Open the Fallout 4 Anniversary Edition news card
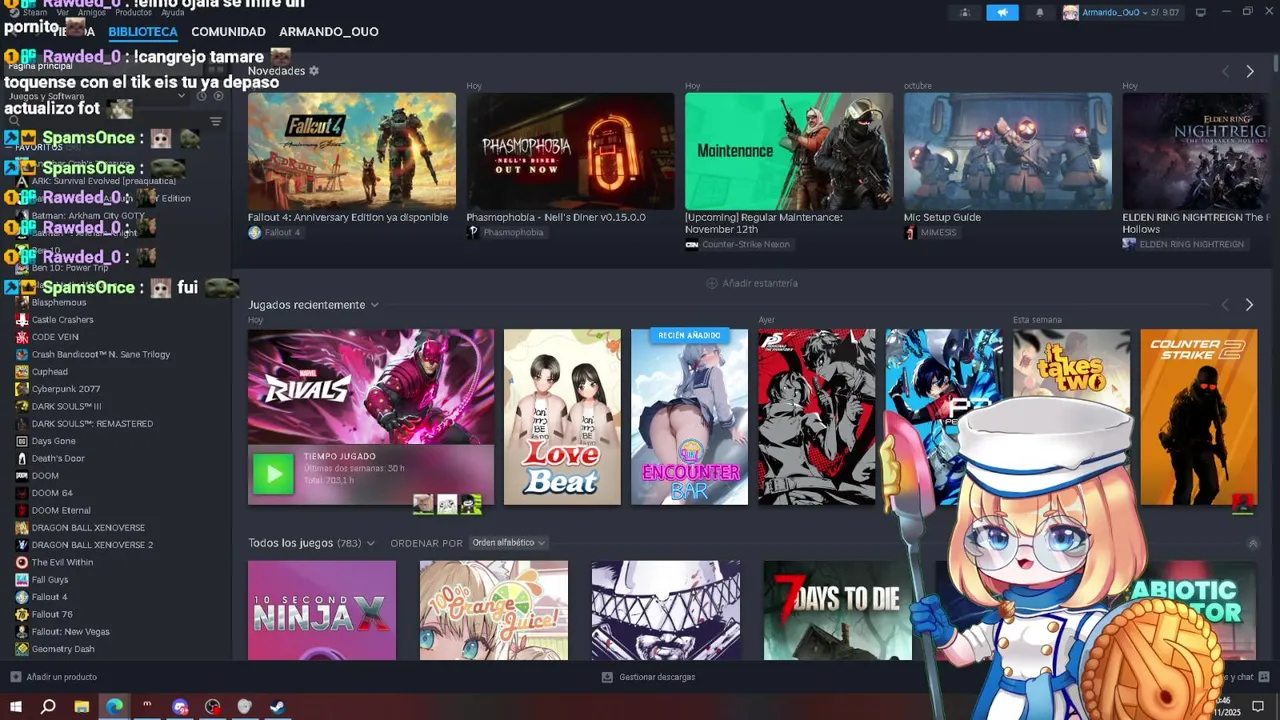Image resolution: width=1280 pixels, height=720 pixels. click(x=352, y=151)
